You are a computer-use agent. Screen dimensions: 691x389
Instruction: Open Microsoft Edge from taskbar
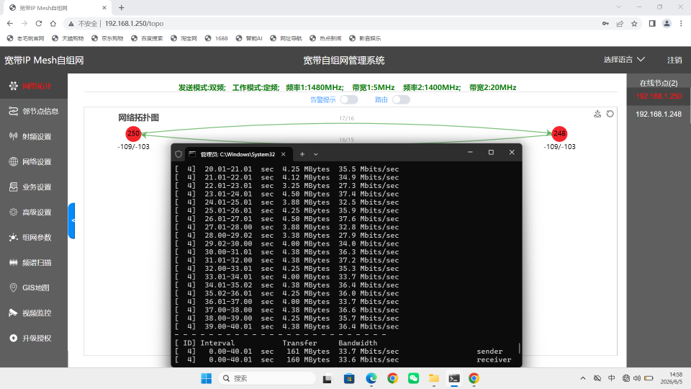[371, 378]
